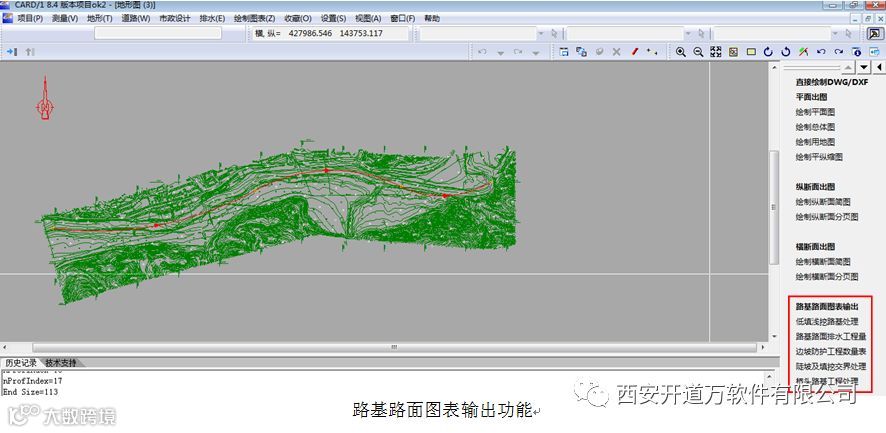Click the gray up-arrow icon on the left toolbar
The image size is (886, 433).
click(x=30, y=51)
